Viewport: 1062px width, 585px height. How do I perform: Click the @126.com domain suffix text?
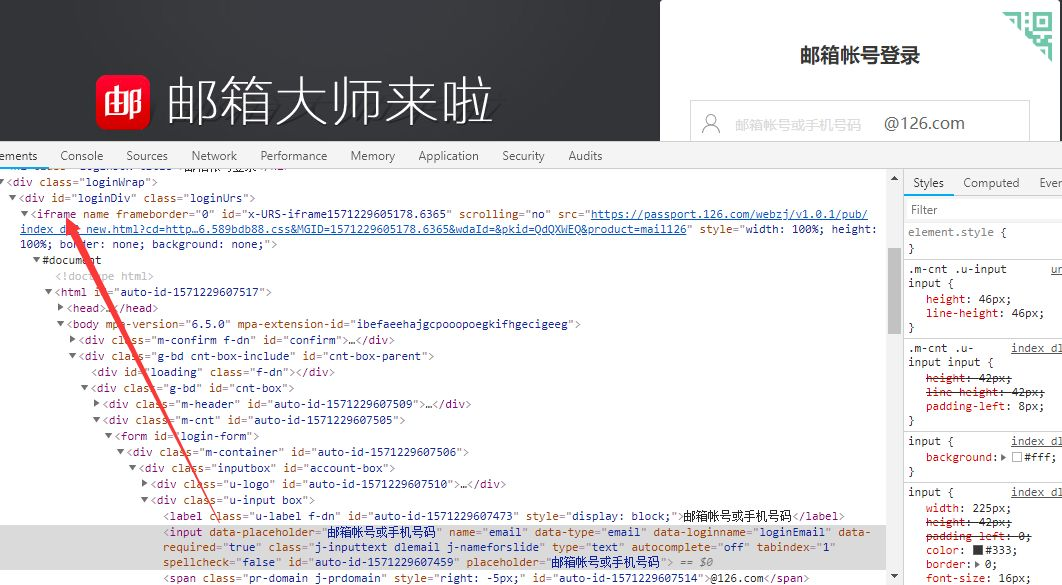924,124
